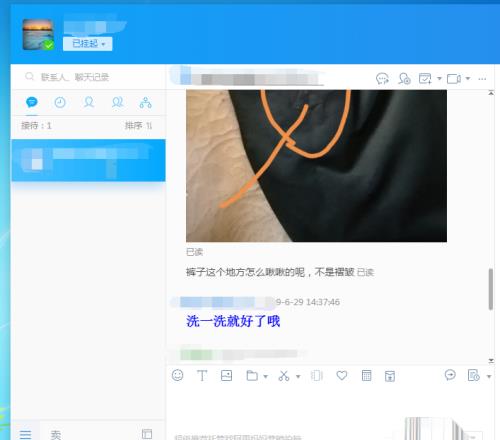Open the organization structure tab
Image resolution: width=500 pixels, height=440 pixels.
146,102
